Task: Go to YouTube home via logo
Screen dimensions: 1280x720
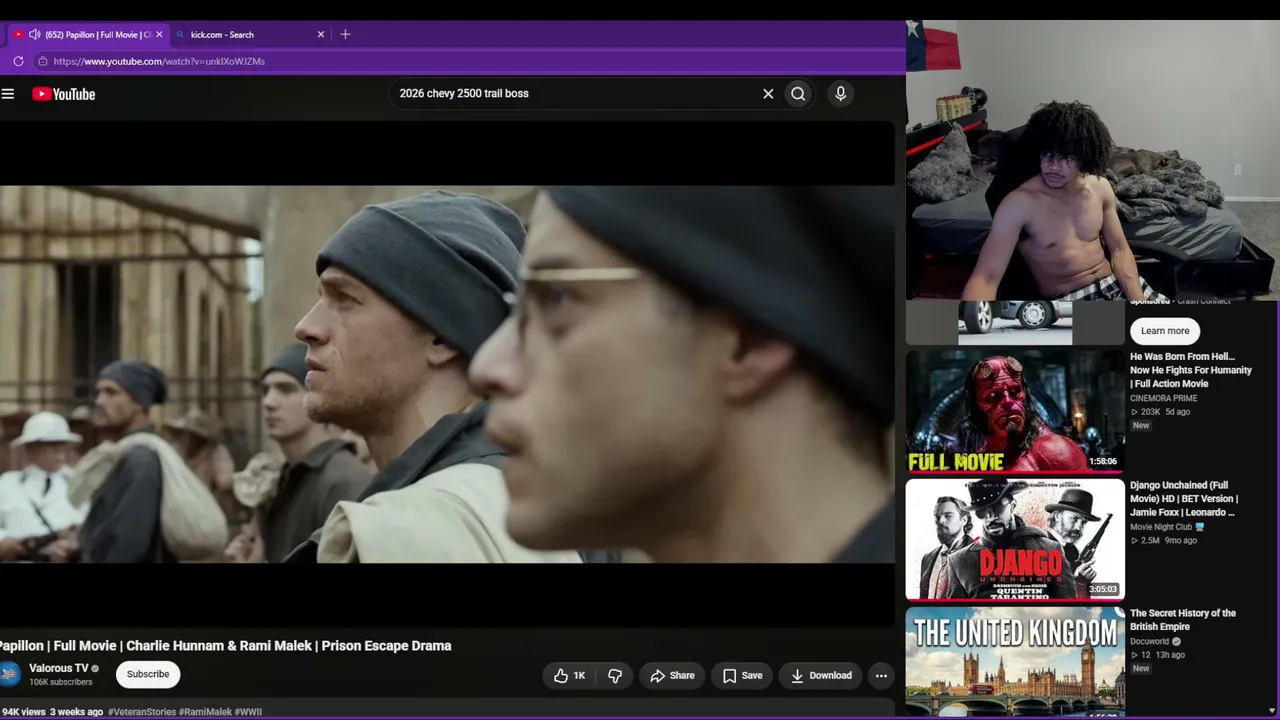Action: click(x=63, y=94)
